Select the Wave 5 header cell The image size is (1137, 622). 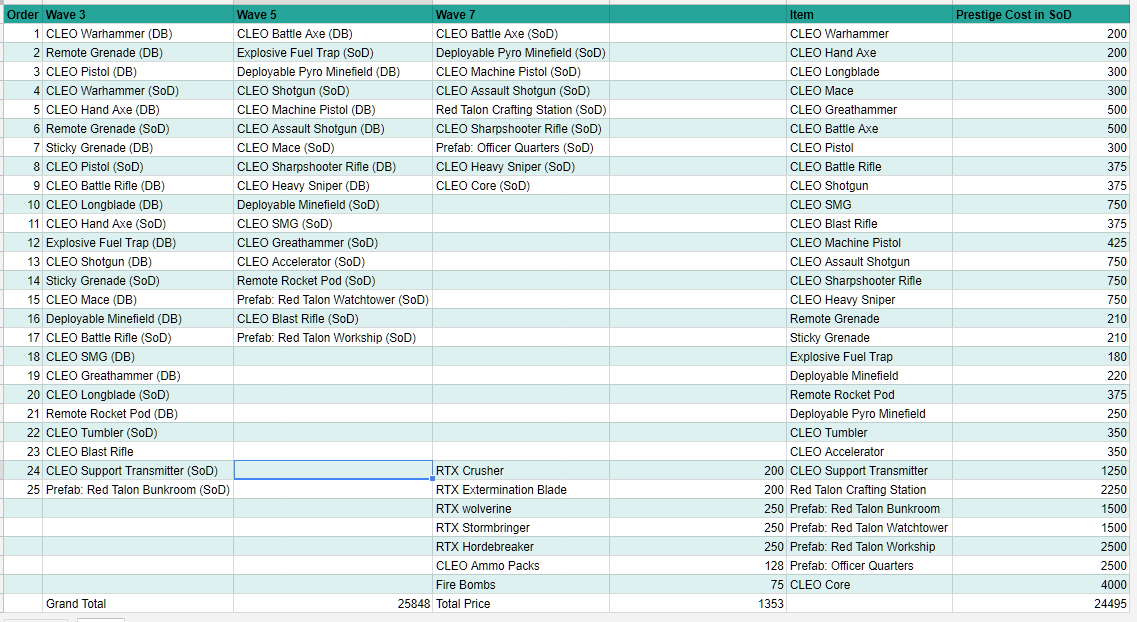click(x=332, y=15)
